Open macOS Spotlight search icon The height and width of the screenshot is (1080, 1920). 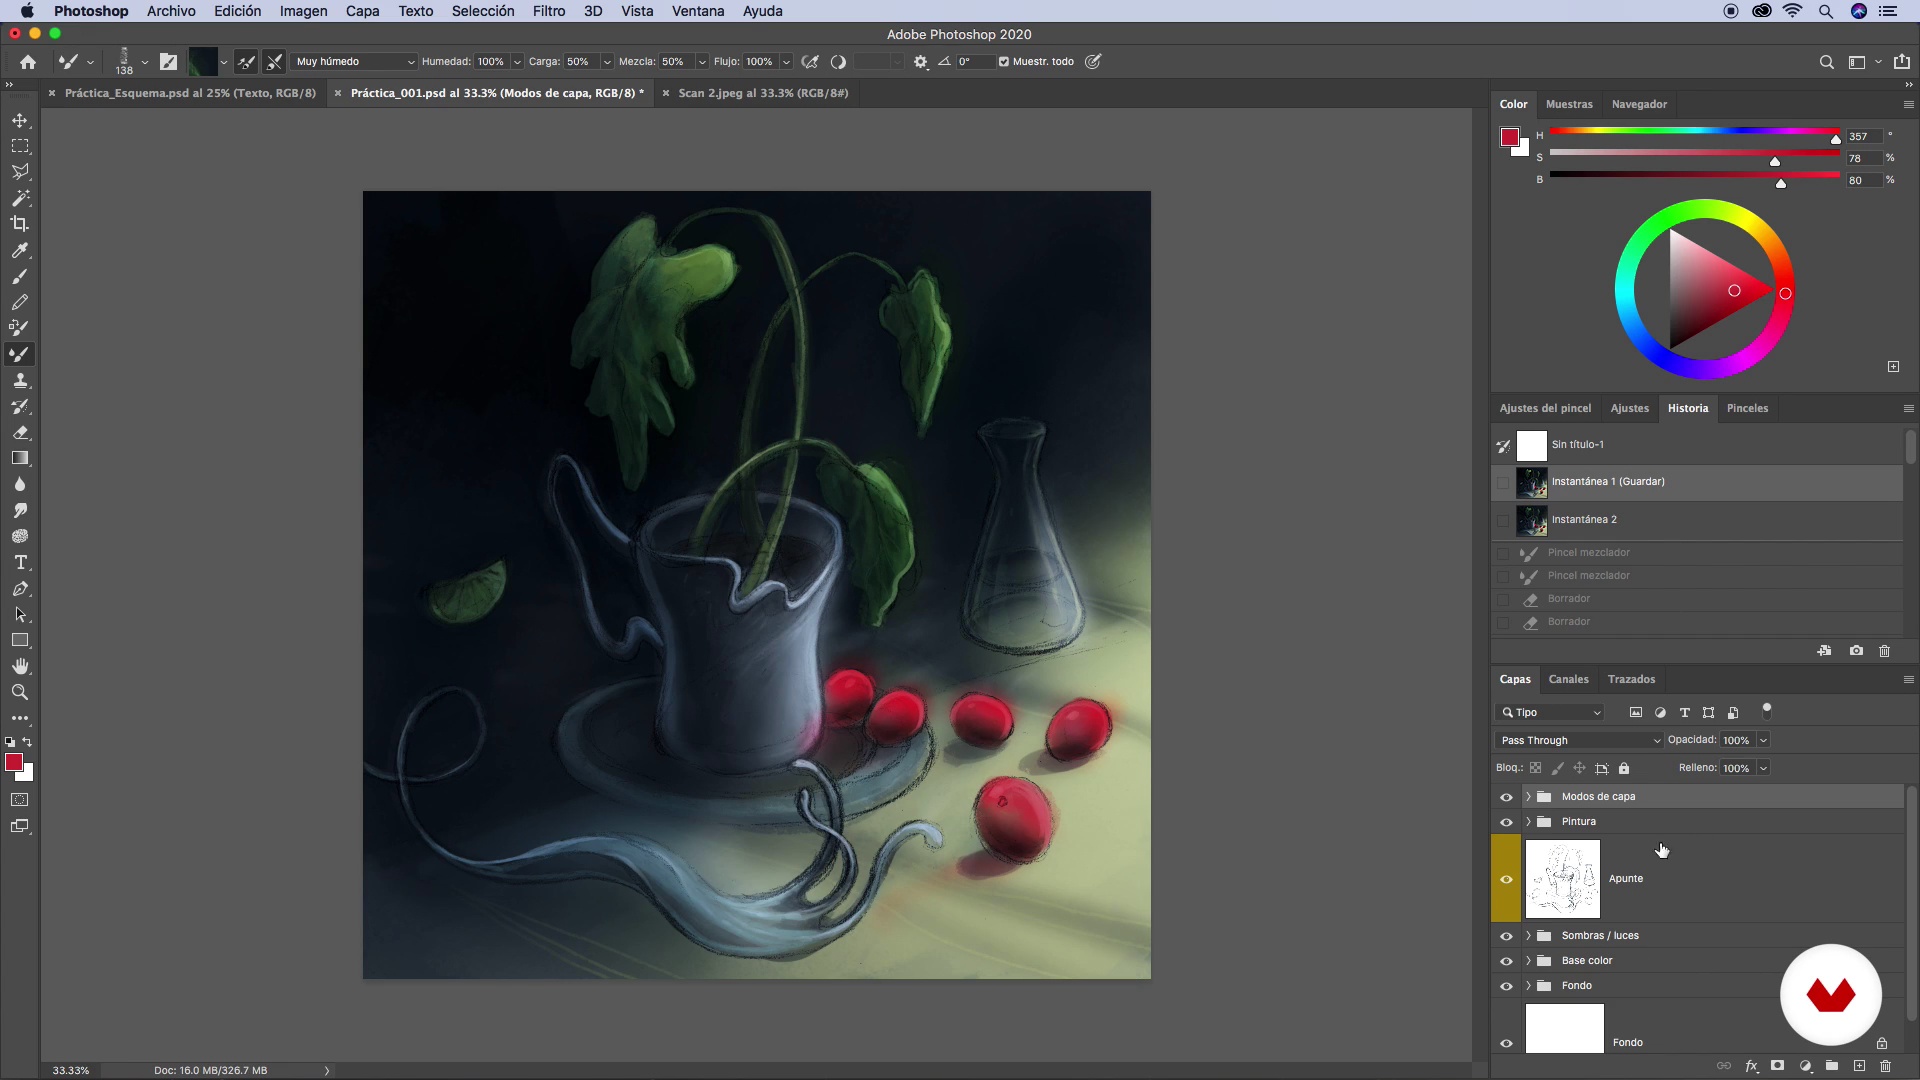pos(1826,11)
